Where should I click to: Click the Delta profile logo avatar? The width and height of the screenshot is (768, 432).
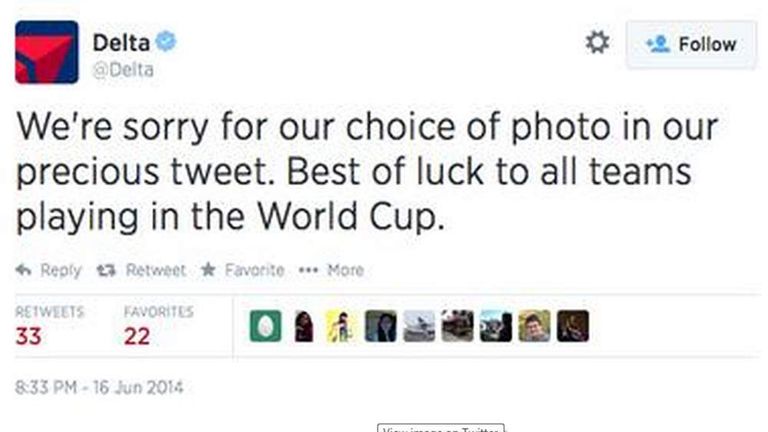[x=46, y=52]
